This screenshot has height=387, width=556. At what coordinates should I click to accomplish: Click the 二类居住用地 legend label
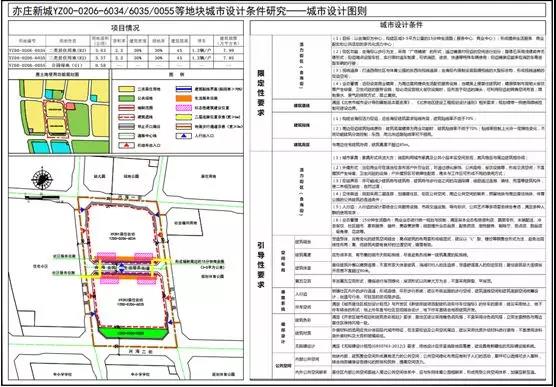pos(150,89)
